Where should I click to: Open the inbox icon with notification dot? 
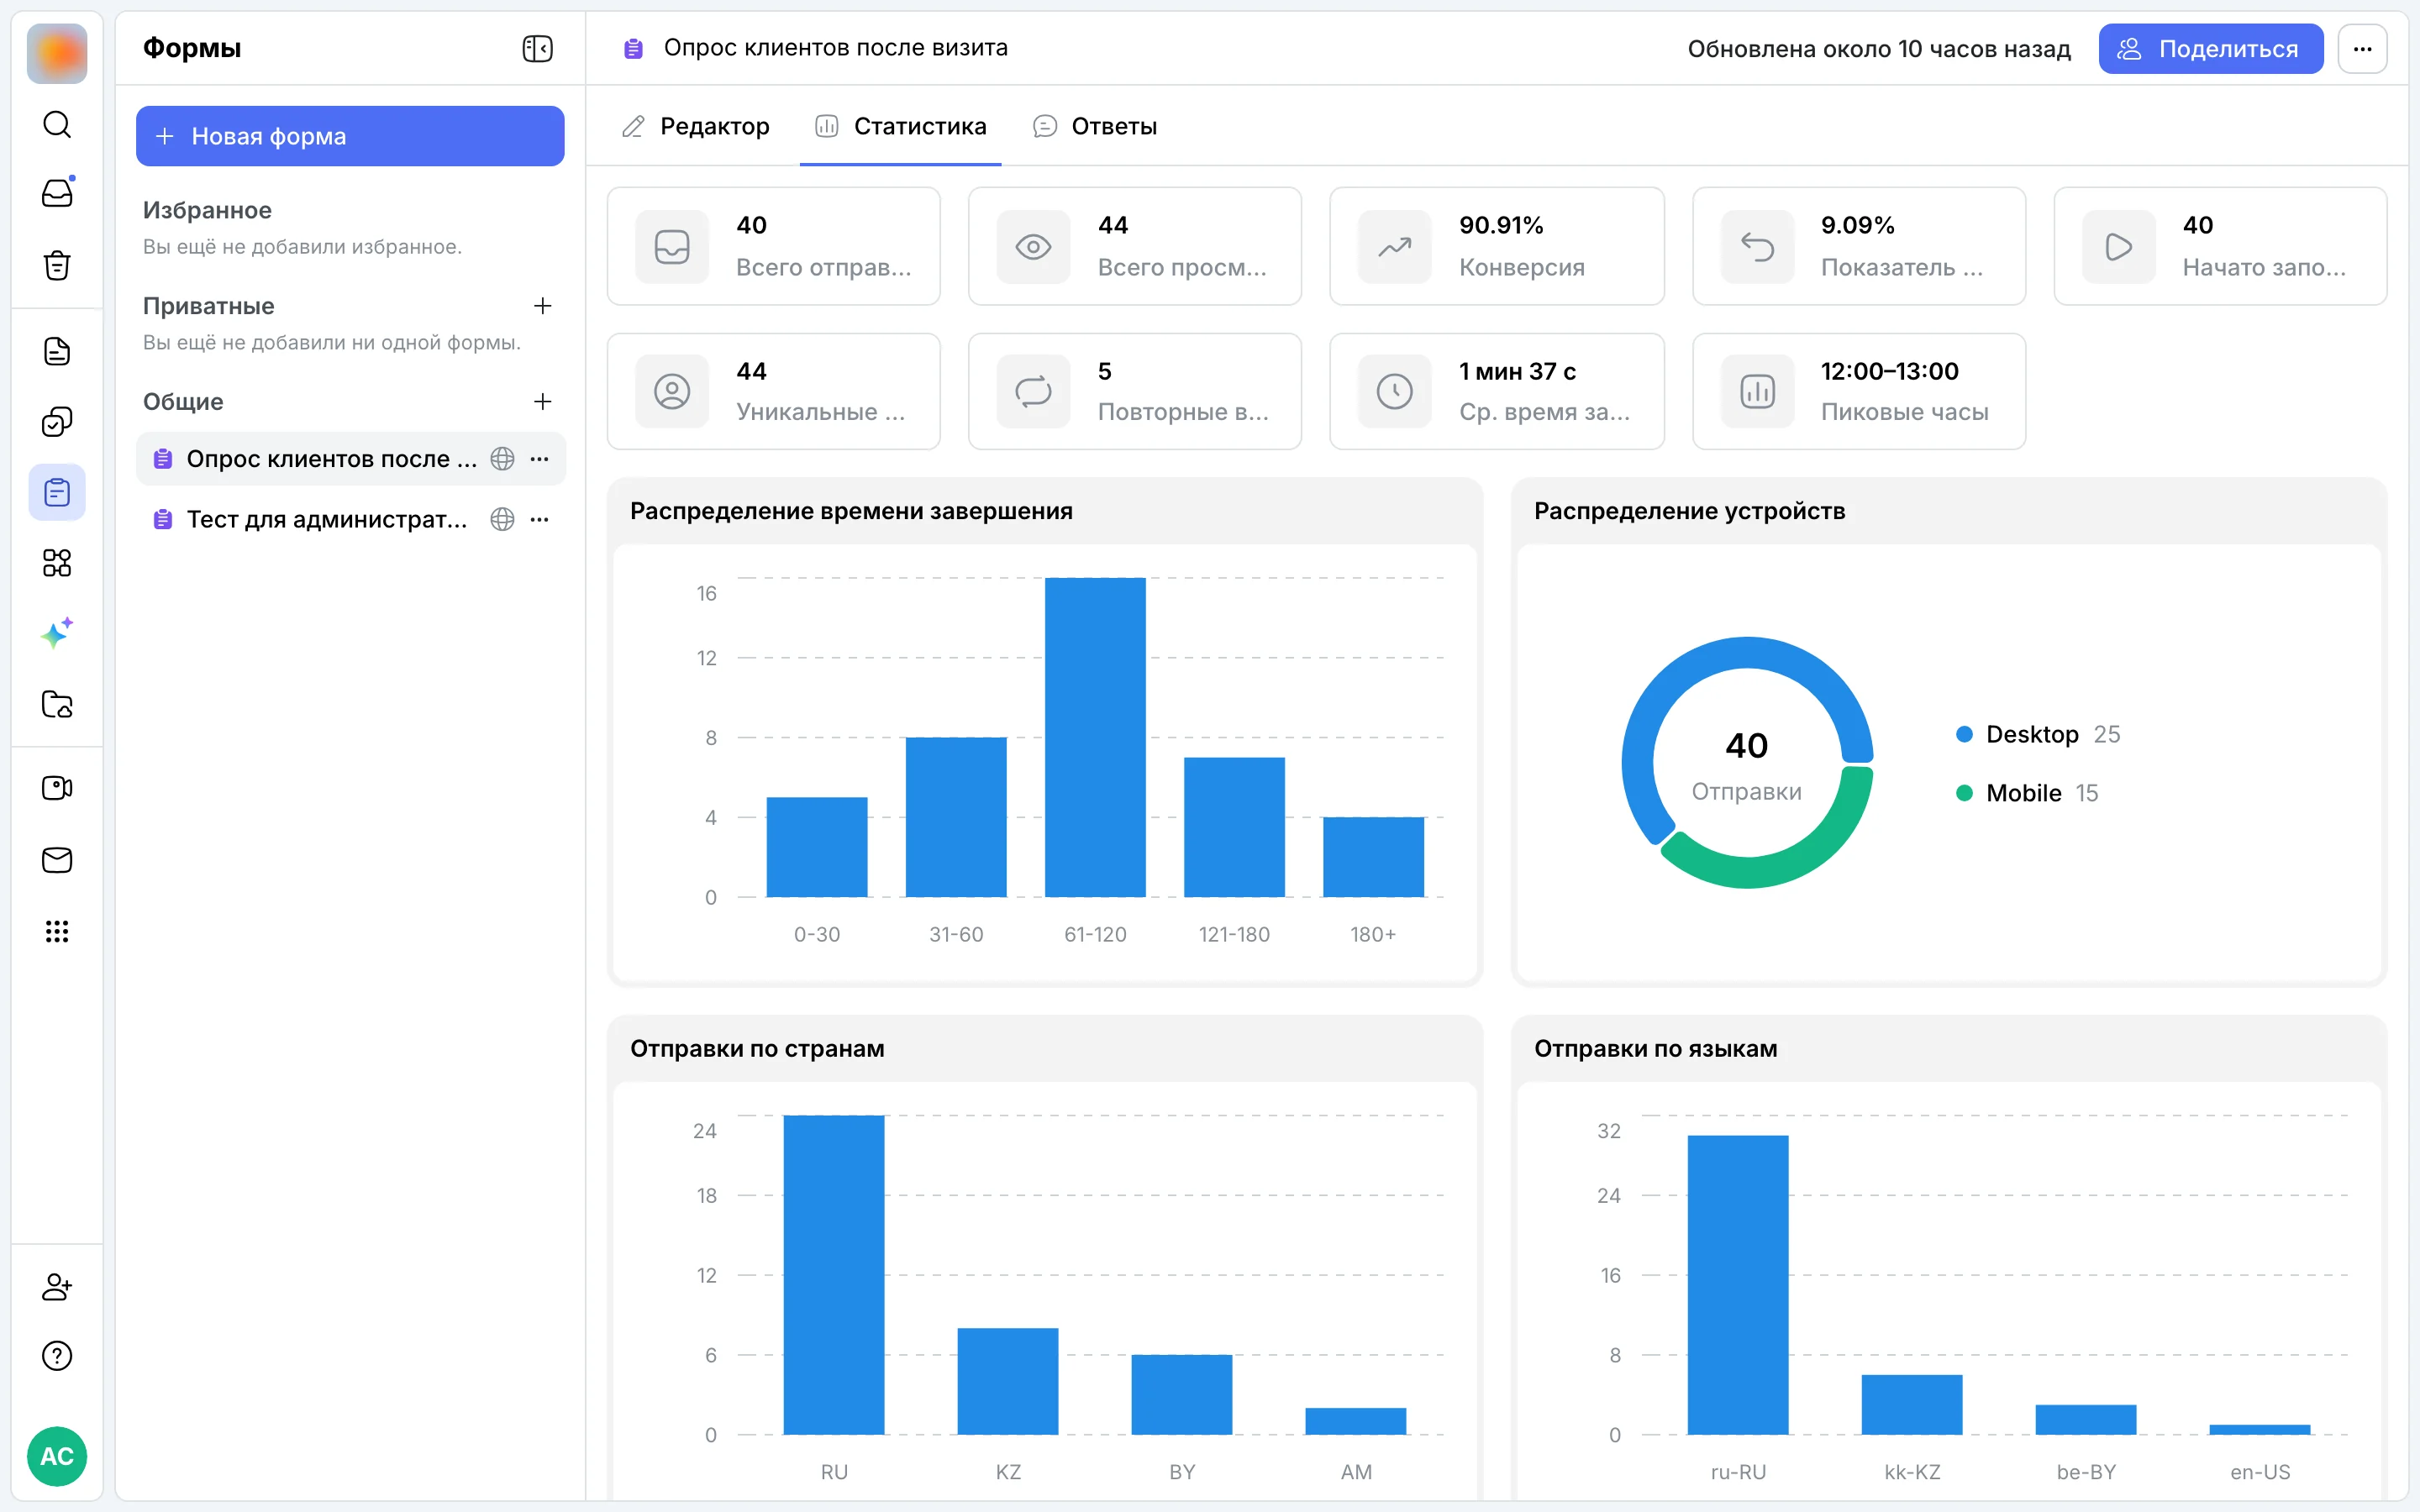click(57, 193)
